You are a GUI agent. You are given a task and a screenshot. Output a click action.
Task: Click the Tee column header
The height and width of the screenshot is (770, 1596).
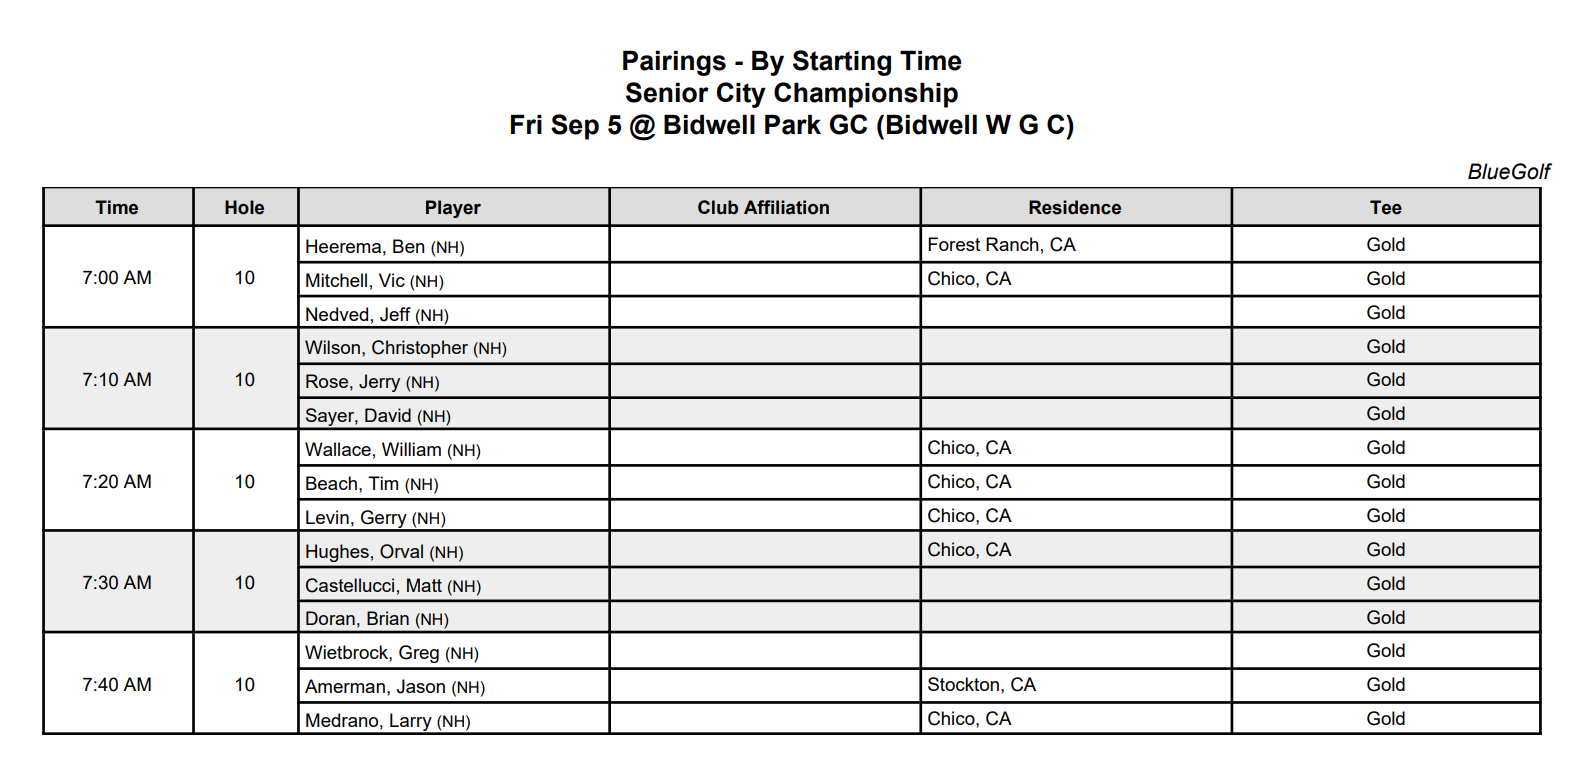[x=1385, y=208]
